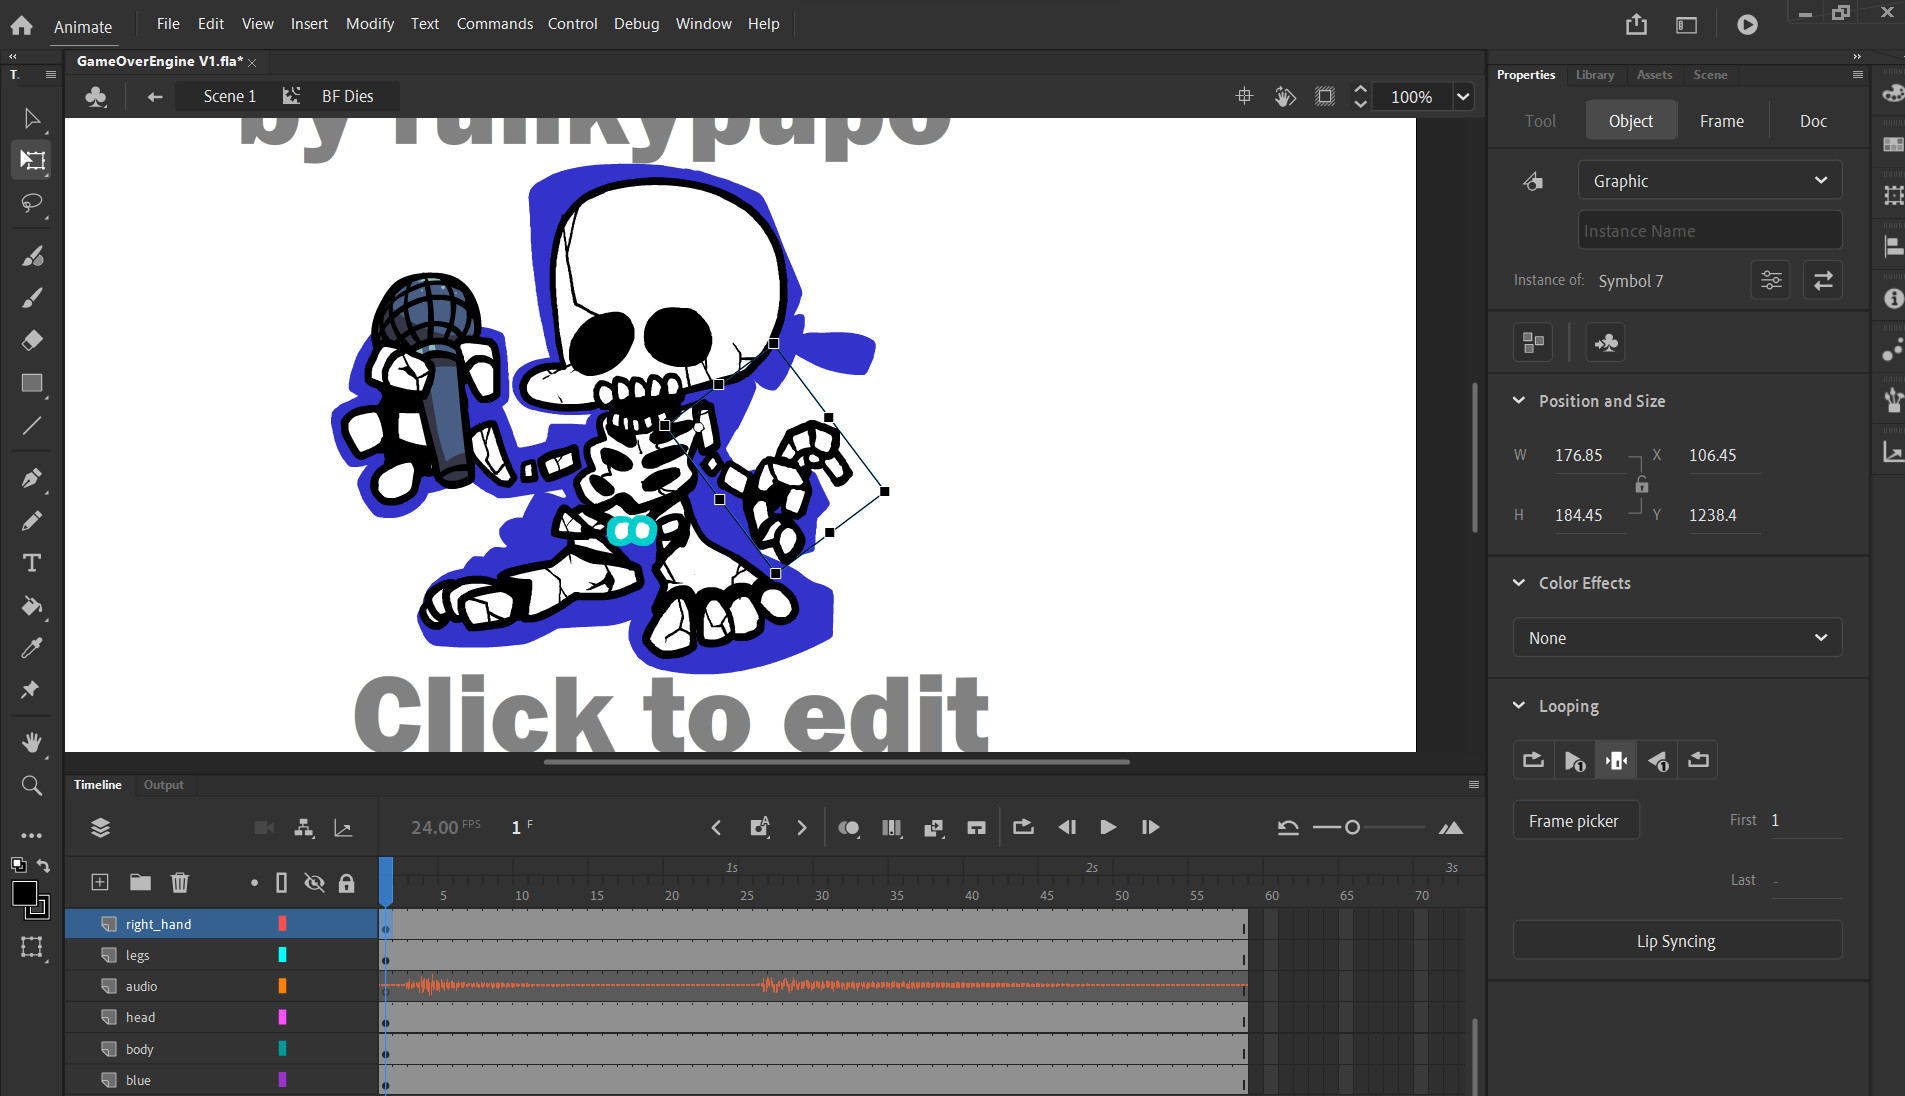Open the Graphic symbol type dropdown
Image resolution: width=1905 pixels, height=1096 pixels.
coord(1708,180)
